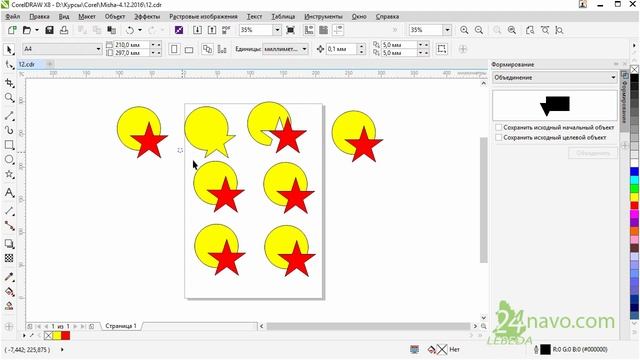Screen dimensions: 640x360
Task: Open the Объект menu
Action: pos(115,16)
